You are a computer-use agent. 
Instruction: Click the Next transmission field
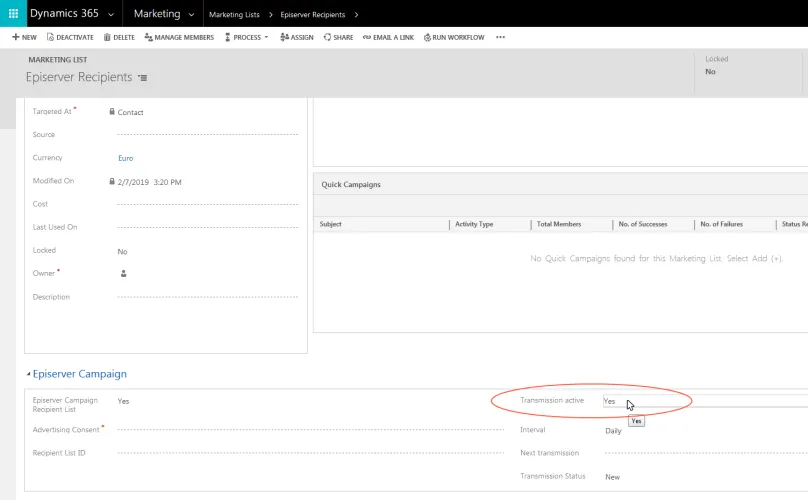coord(706,453)
